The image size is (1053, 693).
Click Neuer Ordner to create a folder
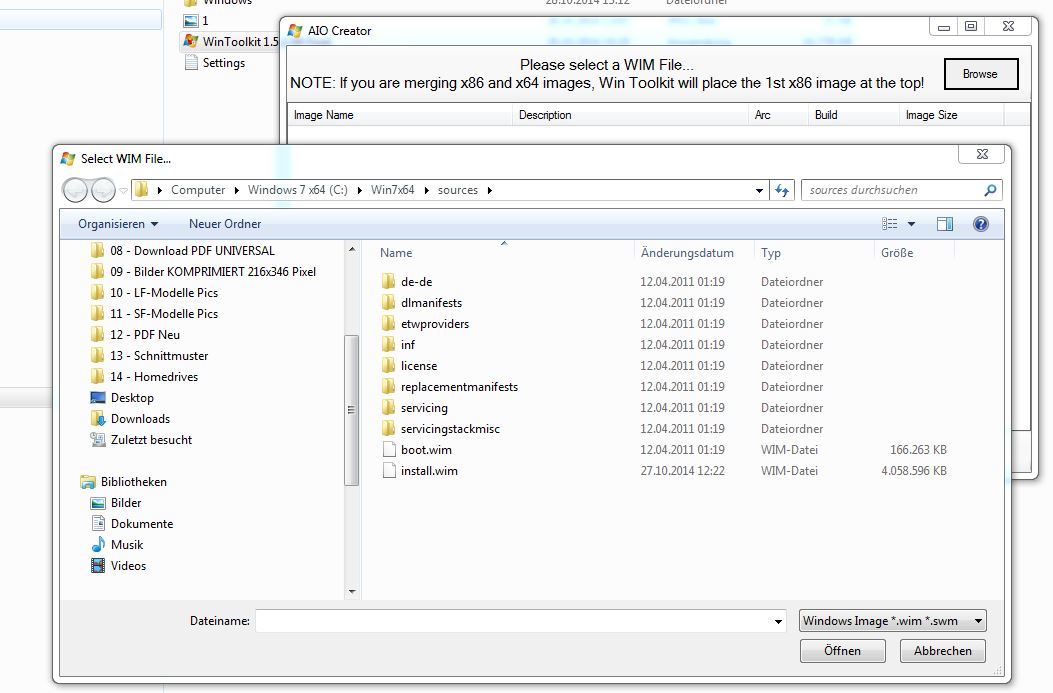click(225, 224)
